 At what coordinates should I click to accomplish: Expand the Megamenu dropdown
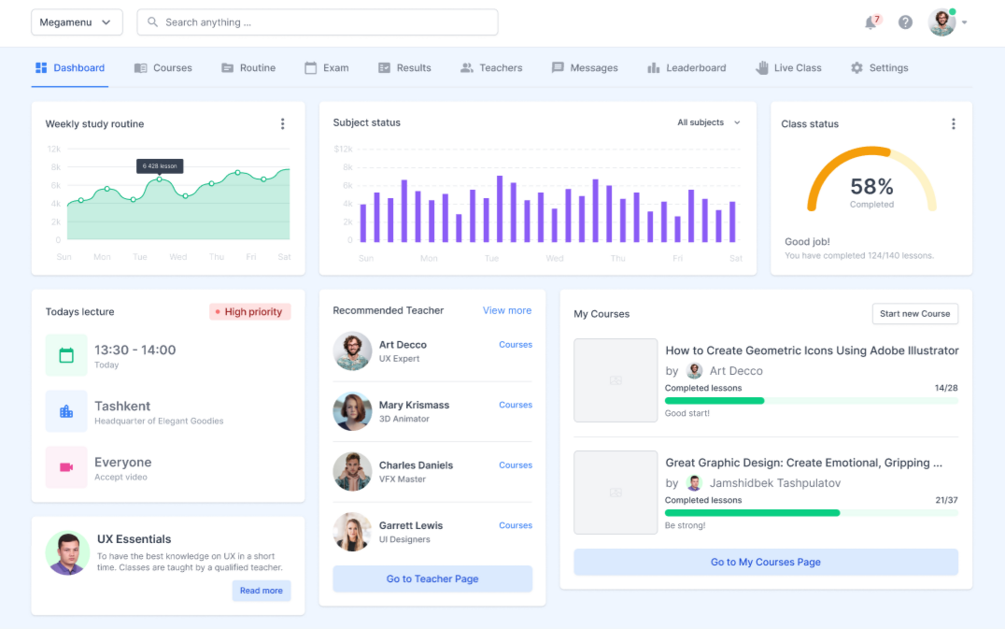77,22
